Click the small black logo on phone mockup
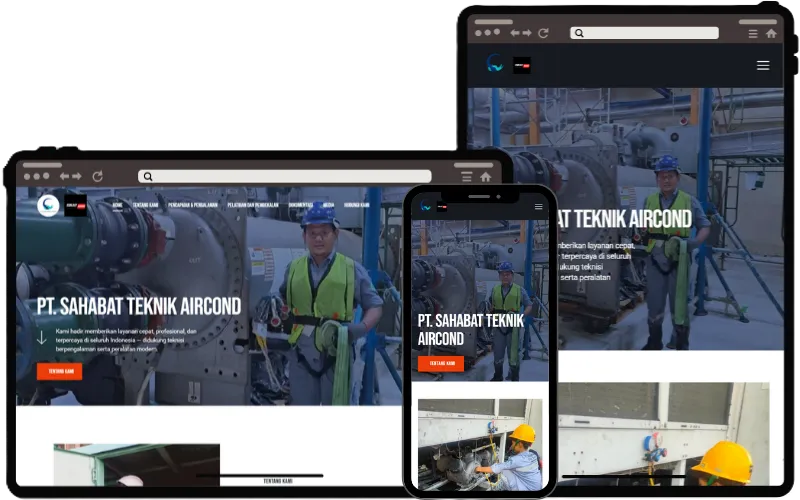The width and height of the screenshot is (800, 500). click(442, 207)
